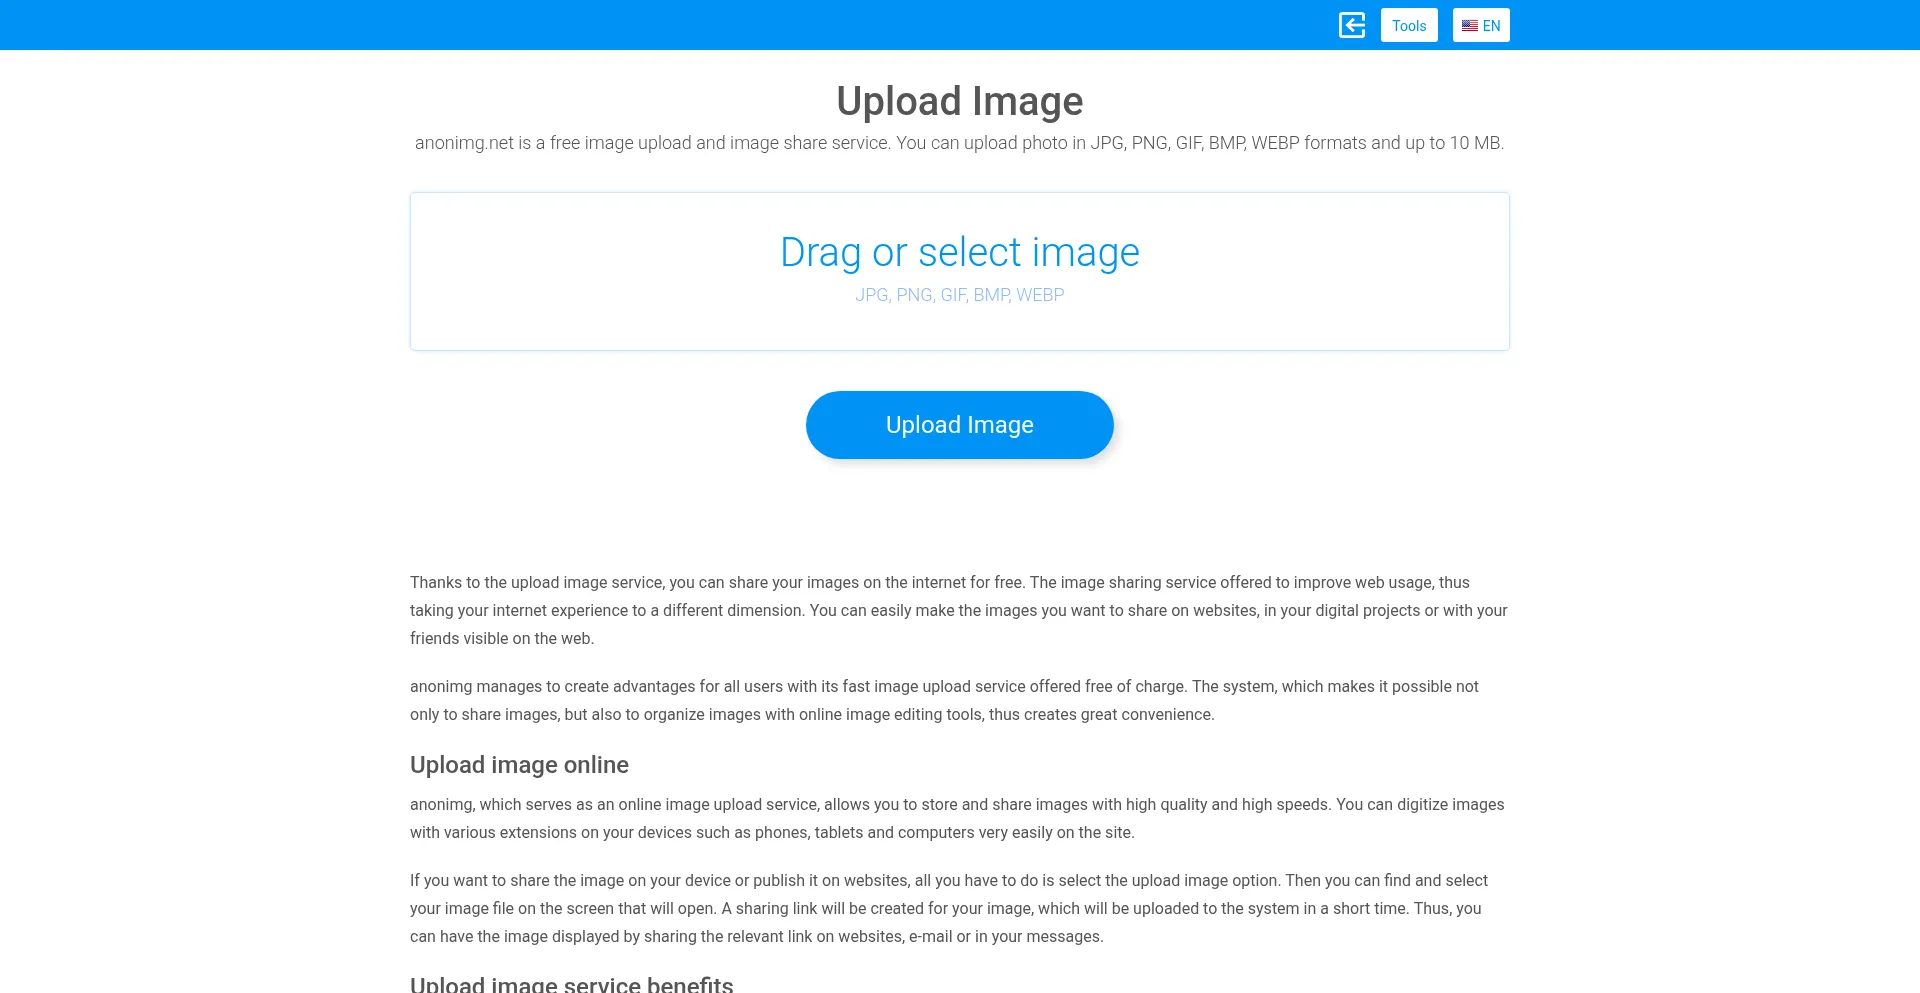
Task: Click the paragraph starting anonimg manages to create
Action: click(945, 700)
